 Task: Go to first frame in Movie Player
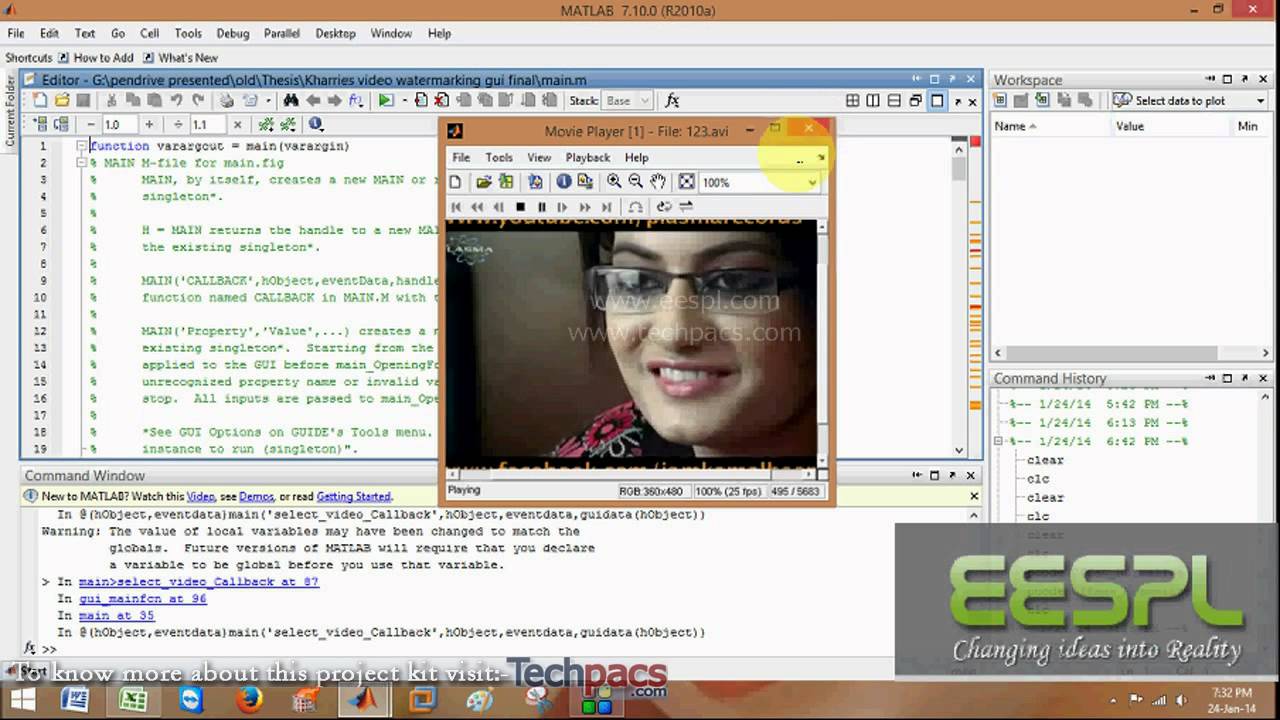[x=456, y=207]
